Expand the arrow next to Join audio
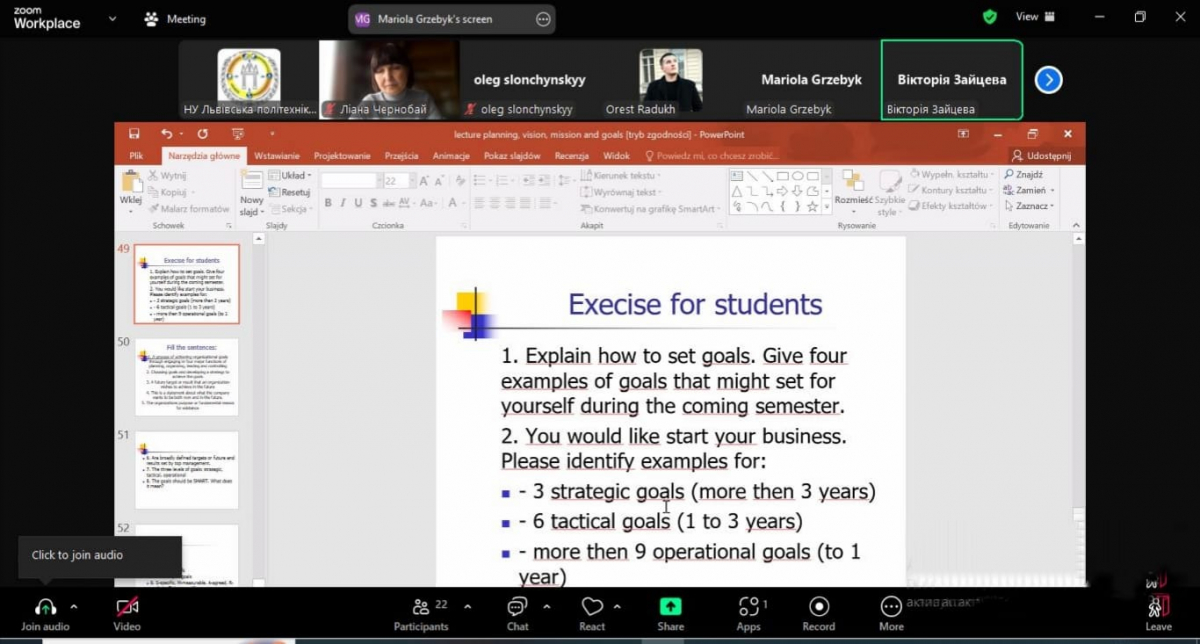Viewport: 1200px width, 644px height. point(74,606)
